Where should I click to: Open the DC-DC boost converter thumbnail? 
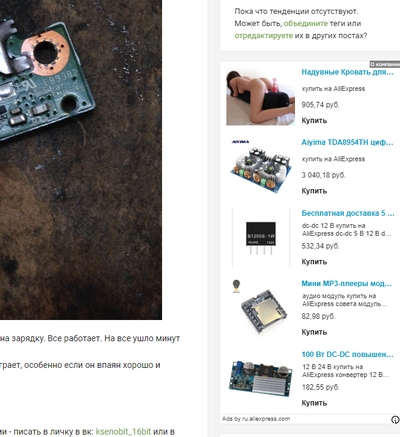click(x=260, y=378)
